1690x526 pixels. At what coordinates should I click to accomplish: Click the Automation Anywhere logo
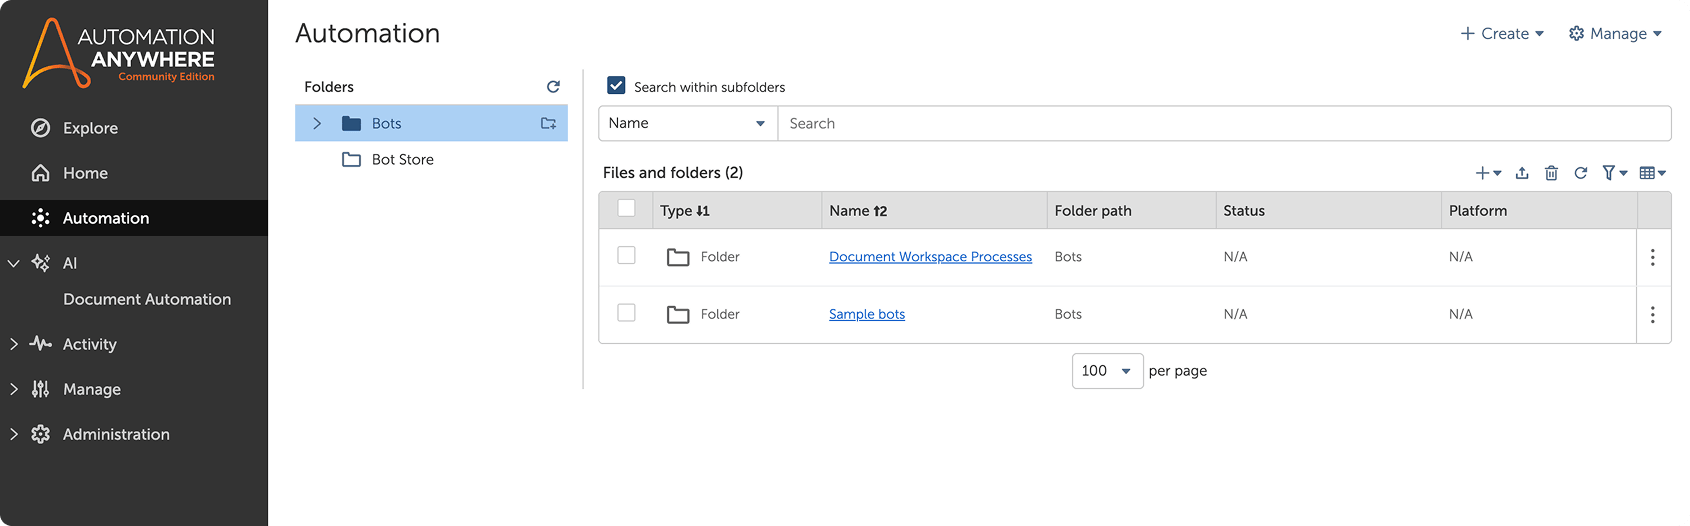click(119, 53)
